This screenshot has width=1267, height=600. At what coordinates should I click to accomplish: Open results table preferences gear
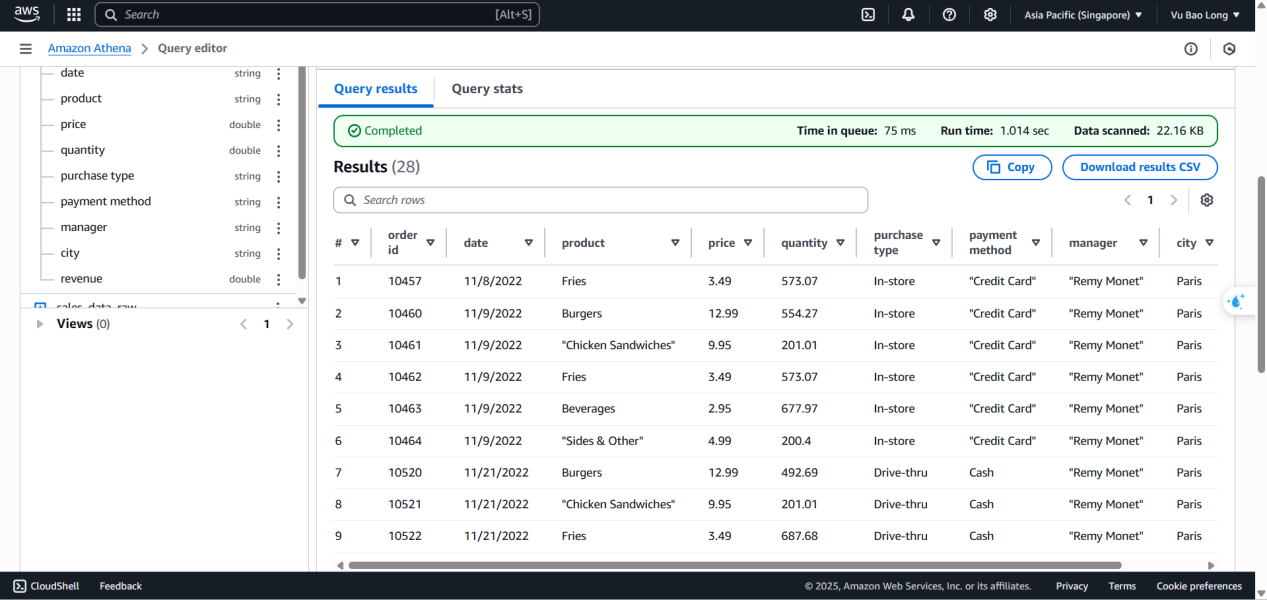(1207, 200)
